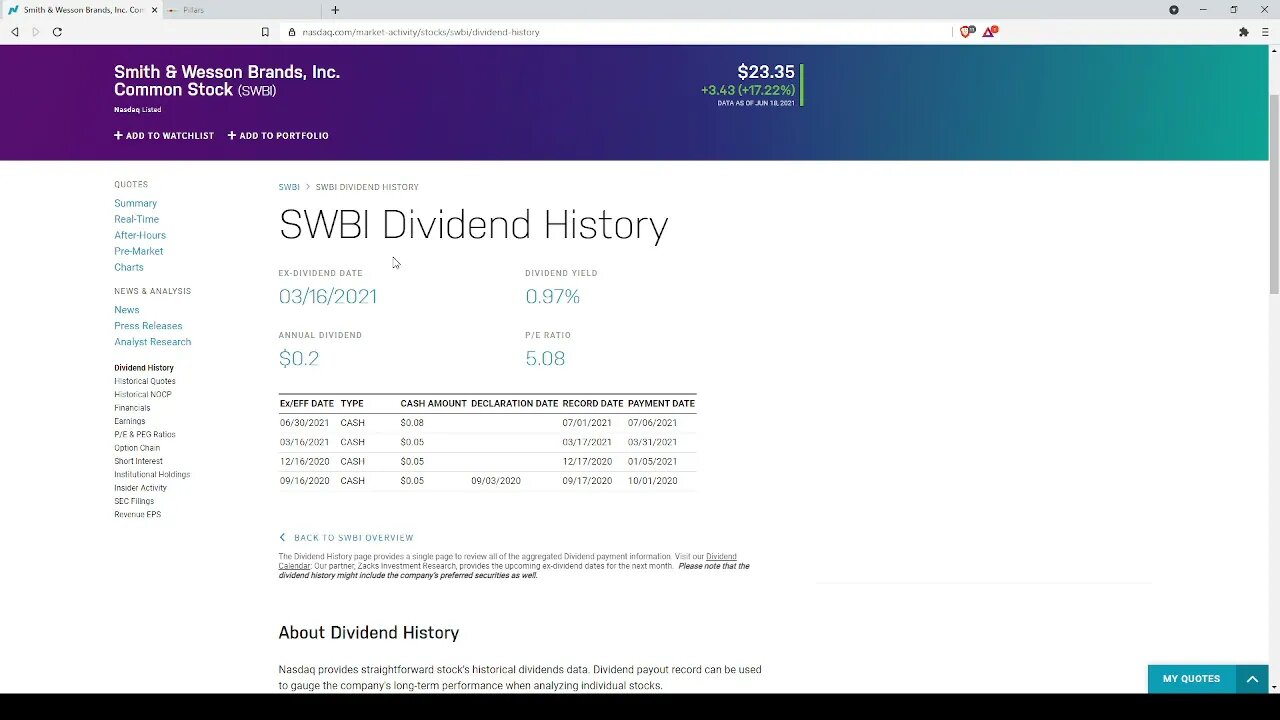Select Historical Quotes in sidebar

145,381
